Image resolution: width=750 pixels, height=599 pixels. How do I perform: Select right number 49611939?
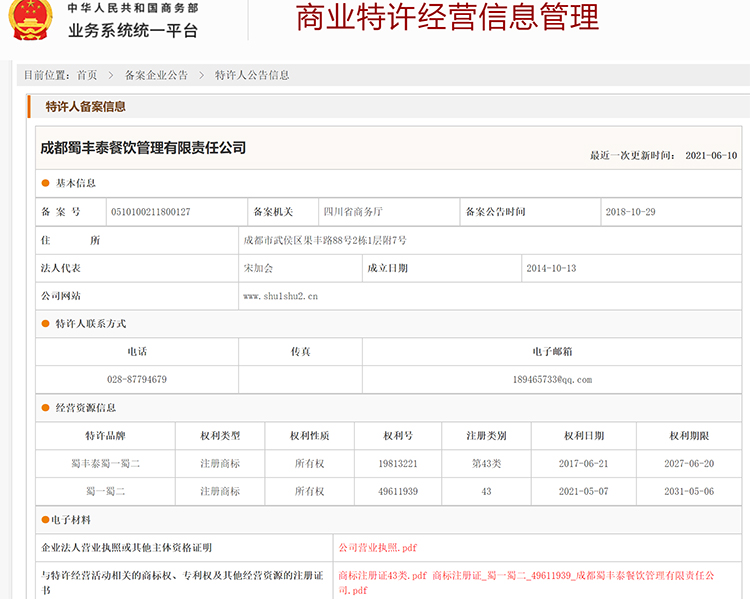pyautogui.click(x=398, y=491)
